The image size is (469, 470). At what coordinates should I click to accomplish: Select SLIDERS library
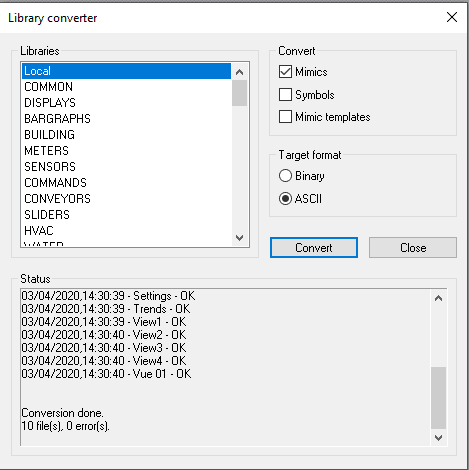[x=126, y=215]
